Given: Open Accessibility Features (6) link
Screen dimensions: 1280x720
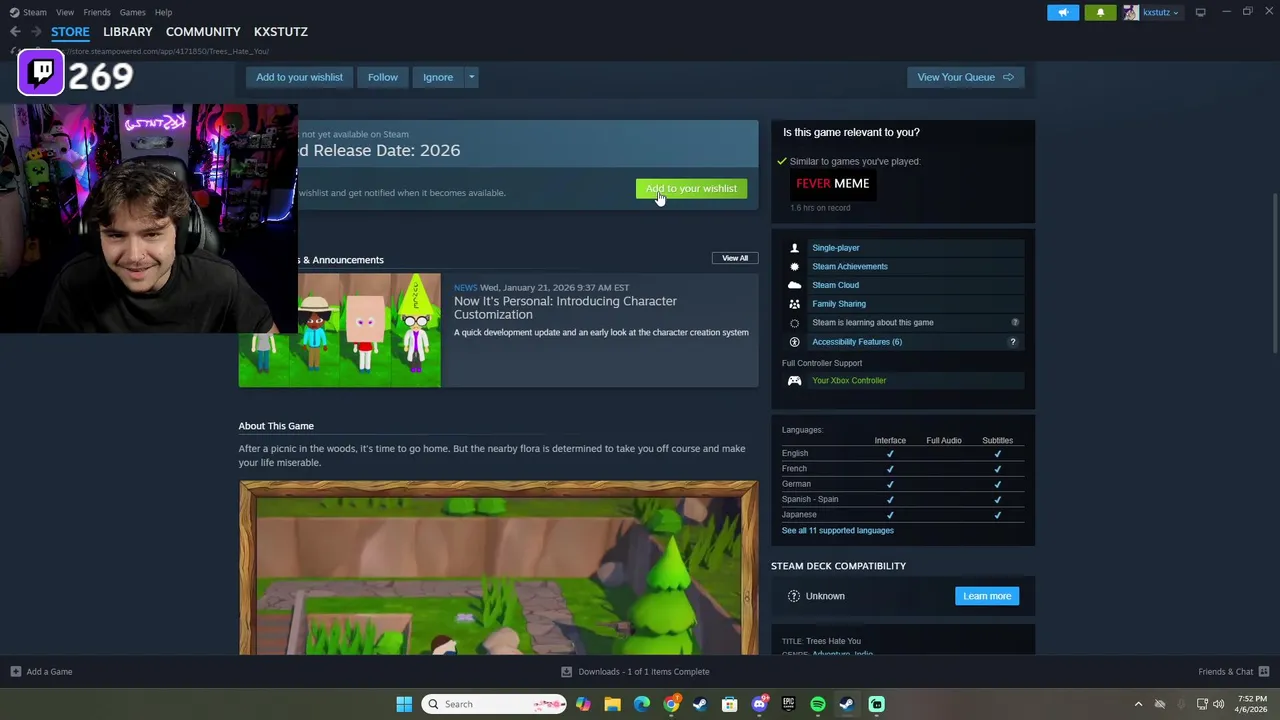Looking at the screenshot, I should tap(856, 342).
